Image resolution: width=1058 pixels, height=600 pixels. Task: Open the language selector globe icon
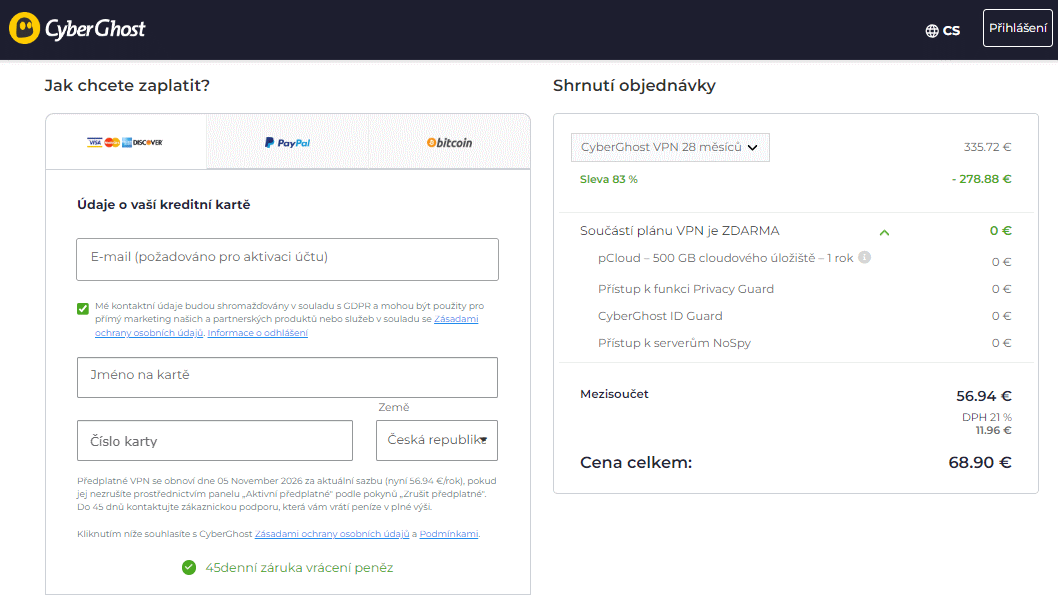pyautogui.click(x=930, y=30)
